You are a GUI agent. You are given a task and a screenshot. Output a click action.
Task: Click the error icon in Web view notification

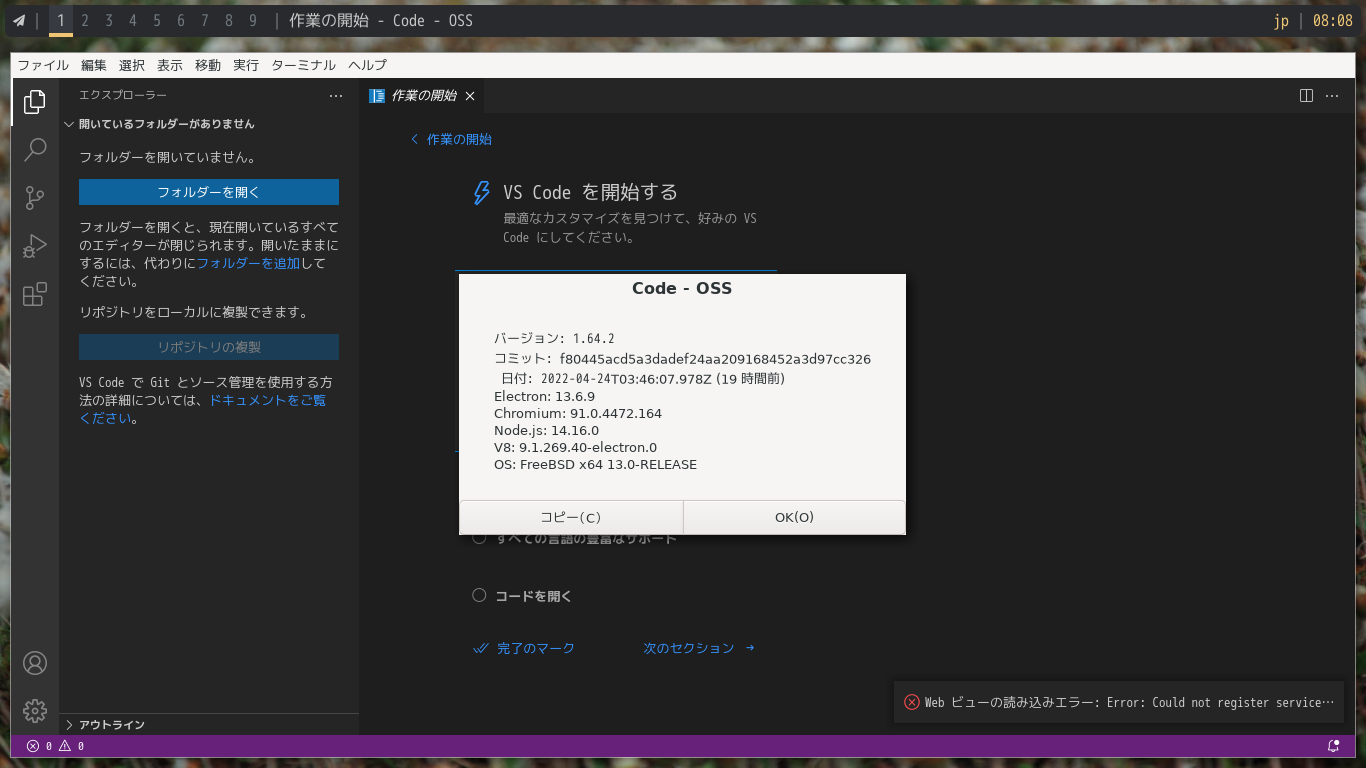coord(912,702)
